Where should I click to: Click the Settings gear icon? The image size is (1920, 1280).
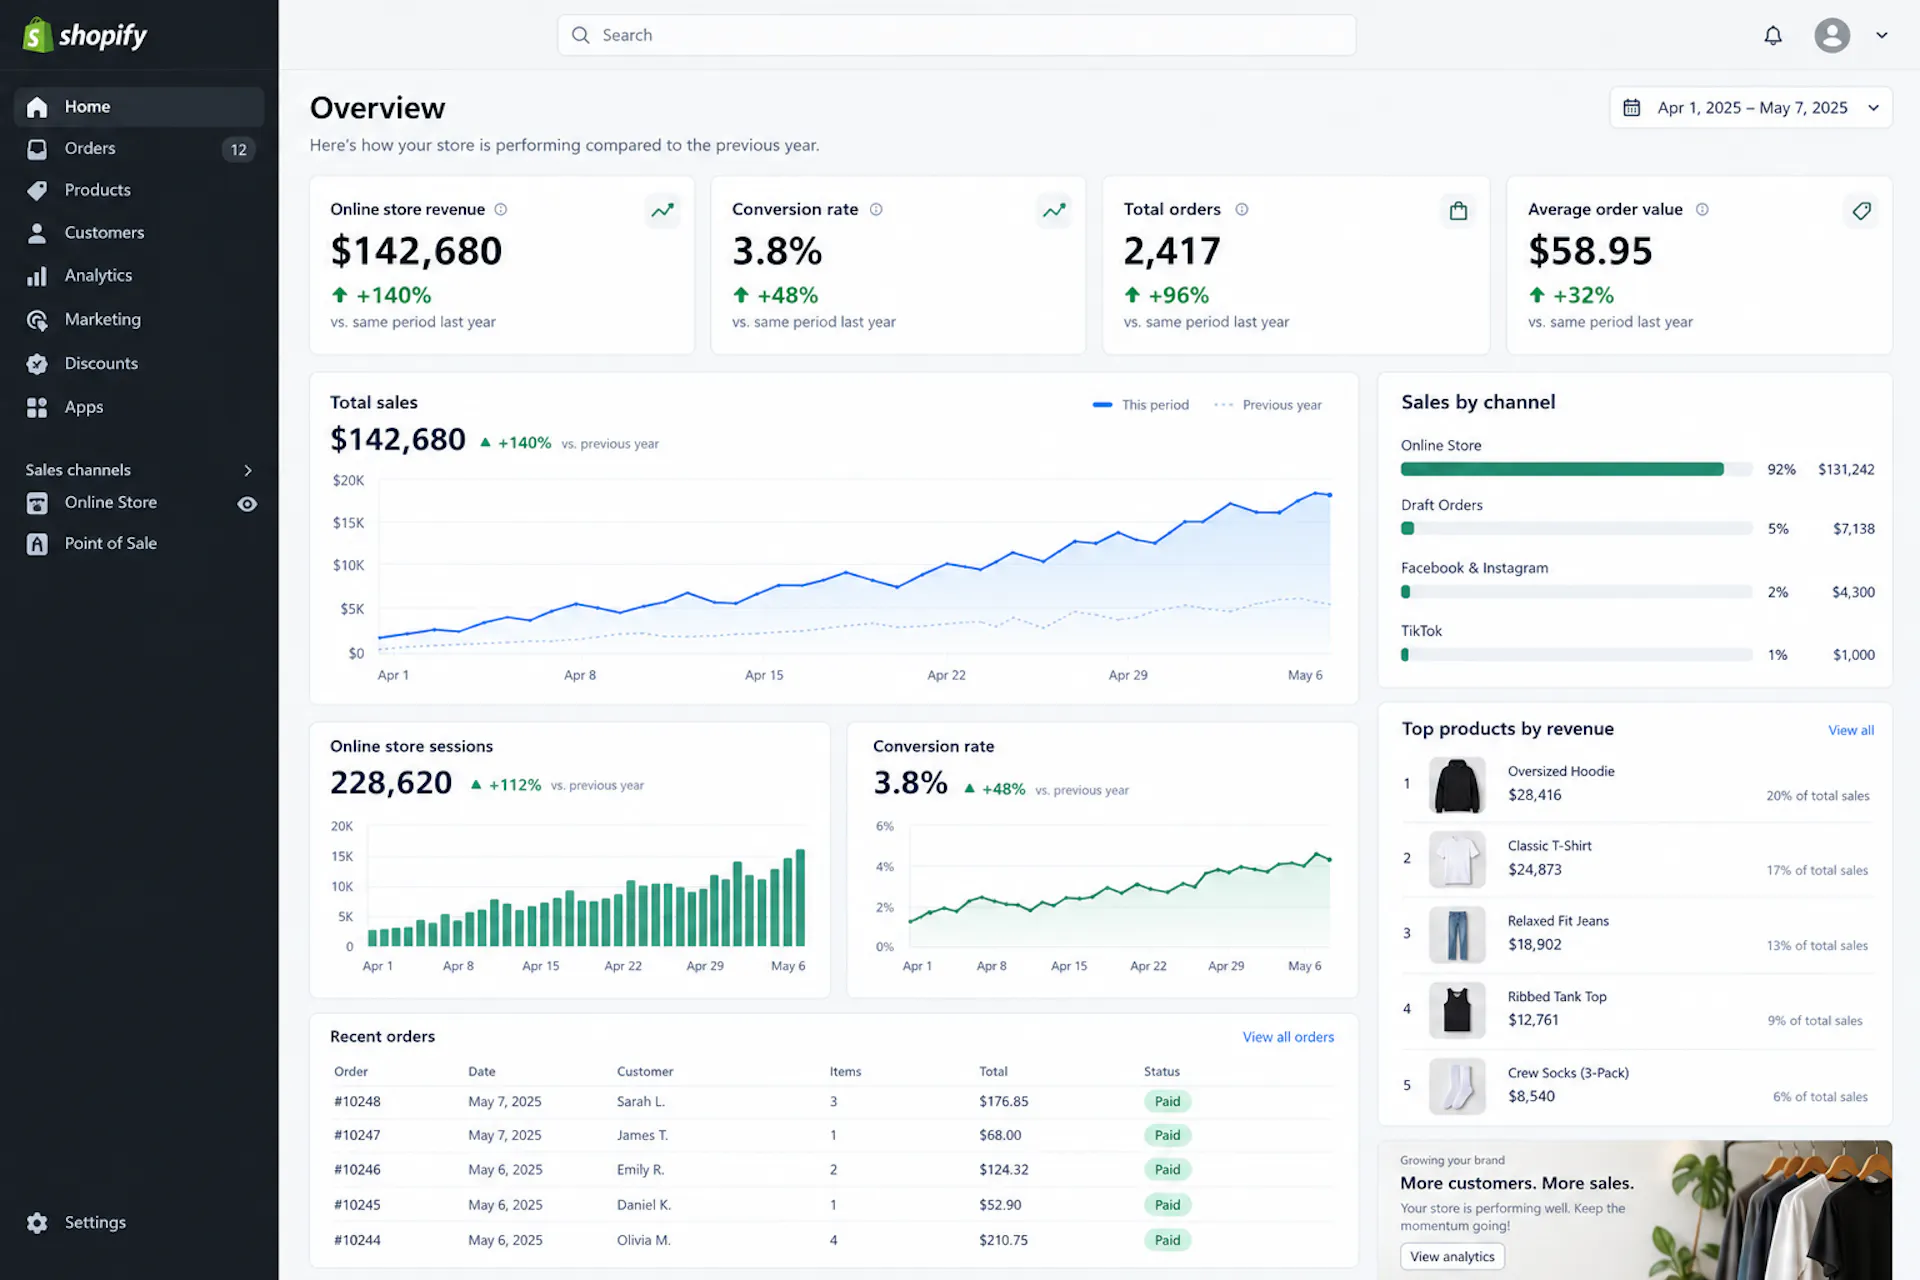coord(37,1223)
